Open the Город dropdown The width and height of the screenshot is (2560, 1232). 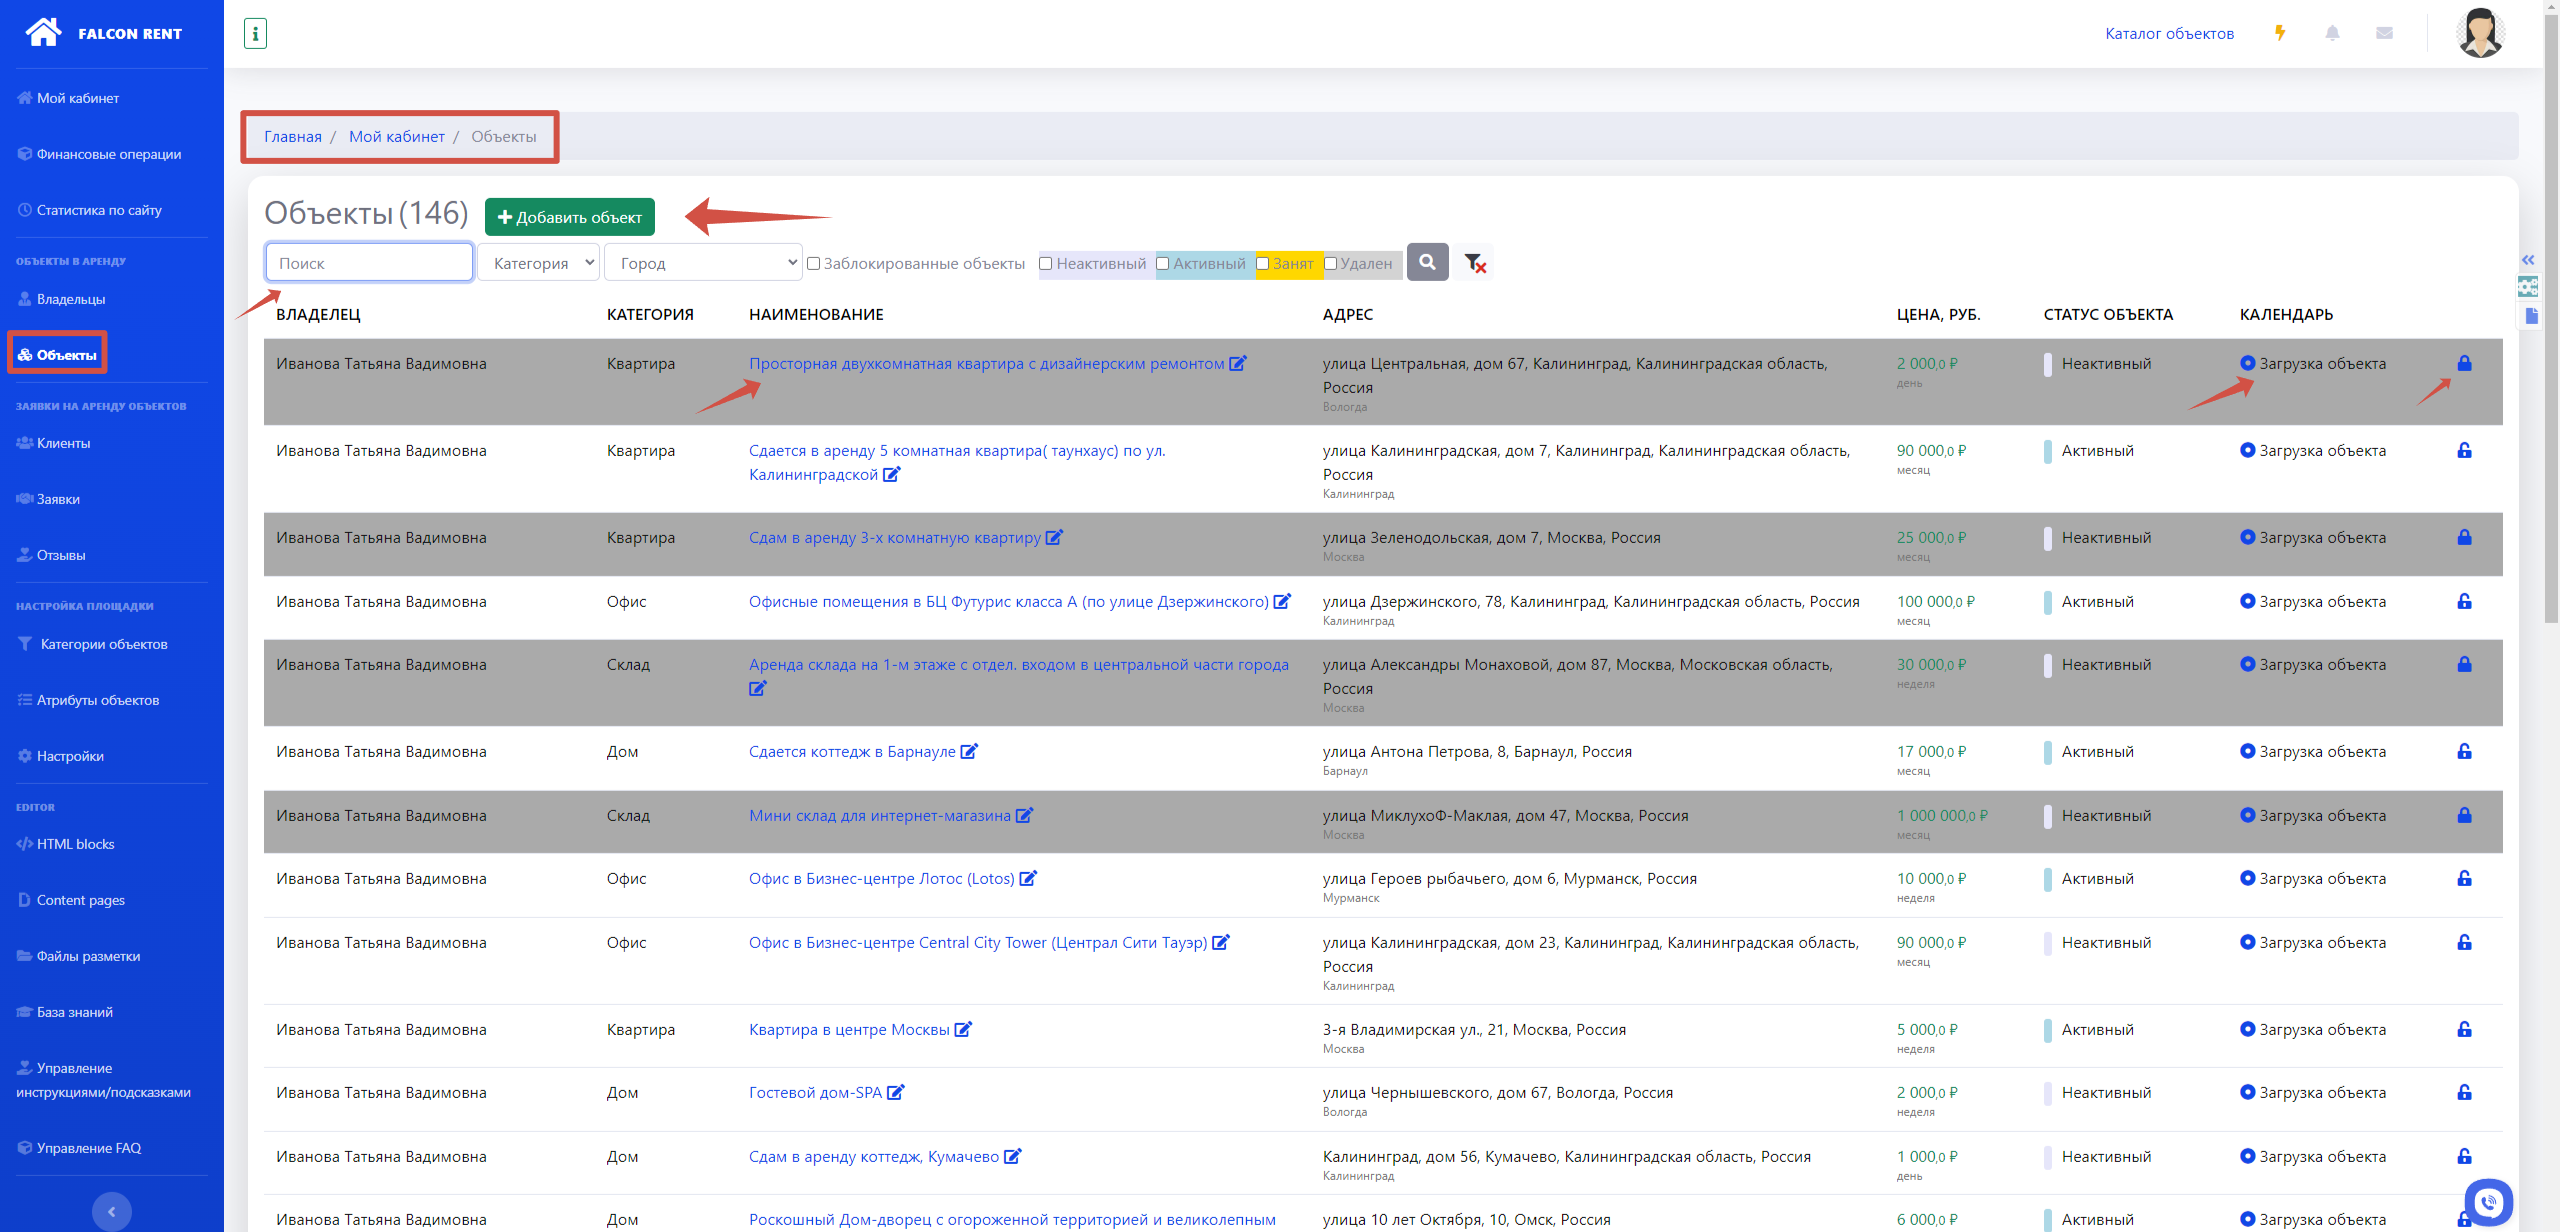[x=703, y=263]
